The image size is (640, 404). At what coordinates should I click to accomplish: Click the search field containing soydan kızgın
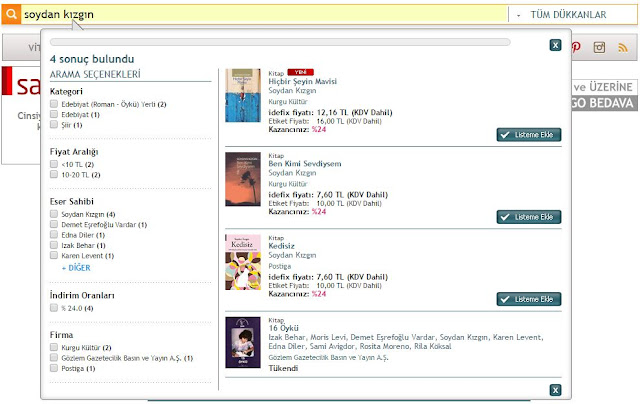[x=264, y=15]
